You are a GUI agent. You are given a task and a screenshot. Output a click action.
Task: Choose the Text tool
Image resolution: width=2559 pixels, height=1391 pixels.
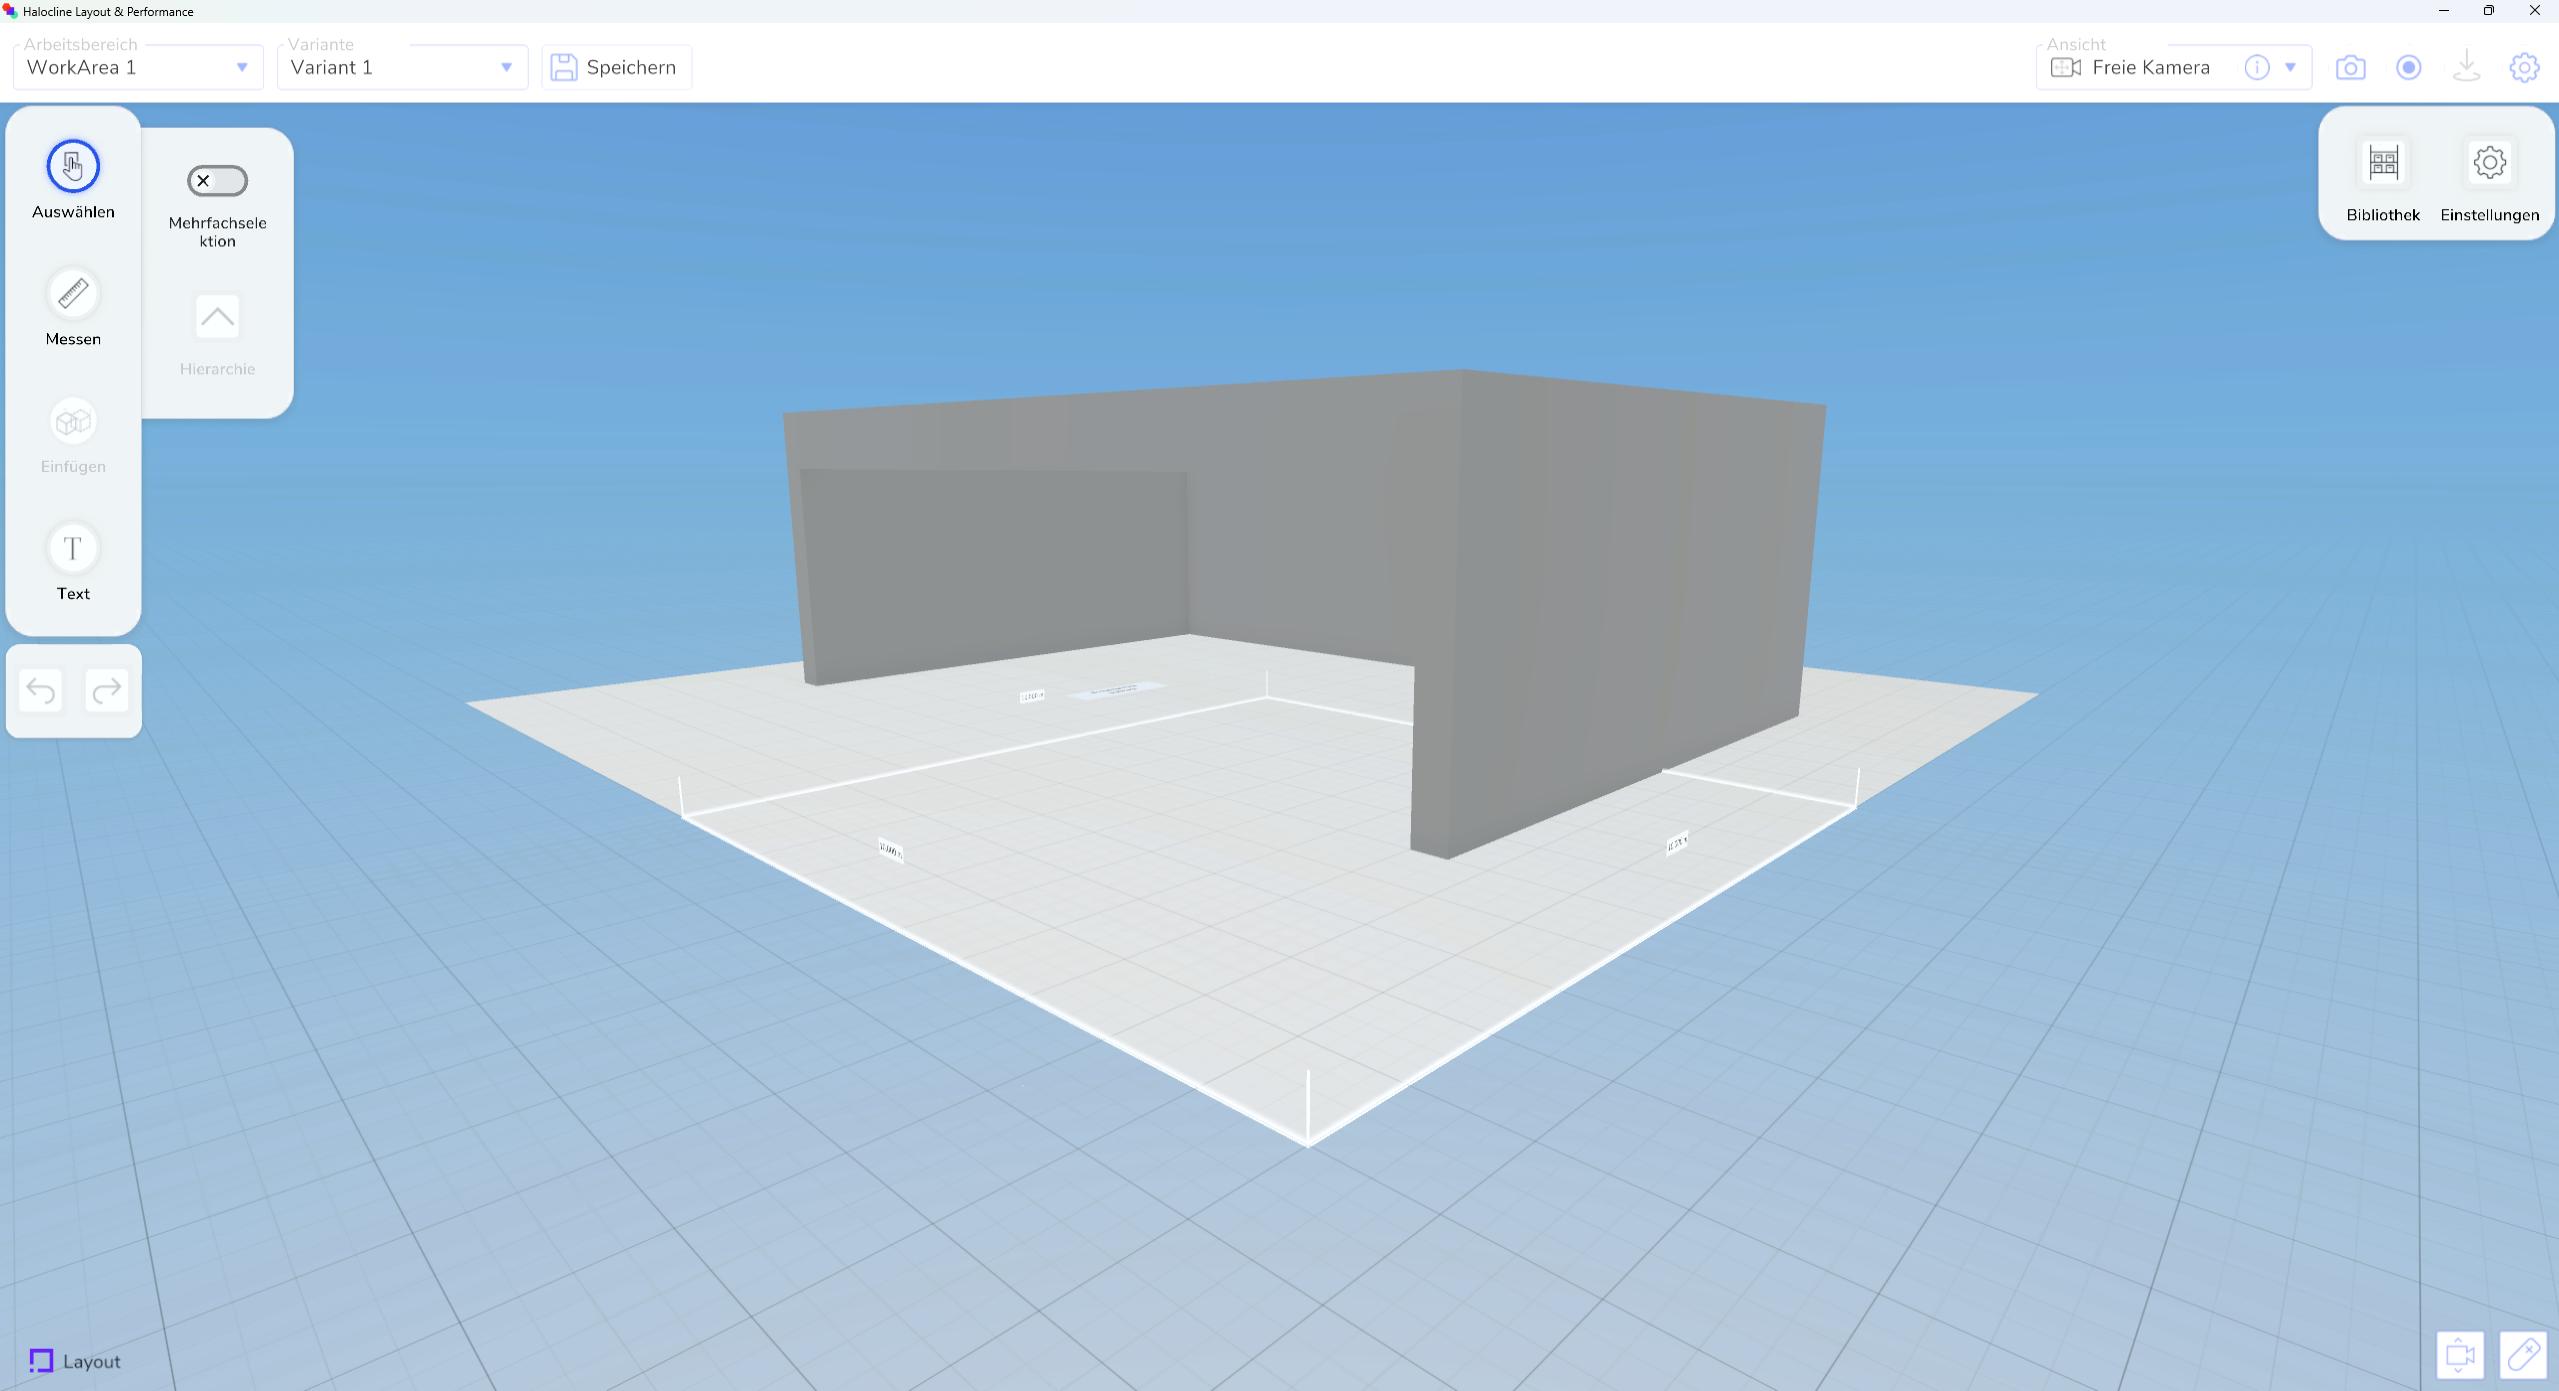73,549
